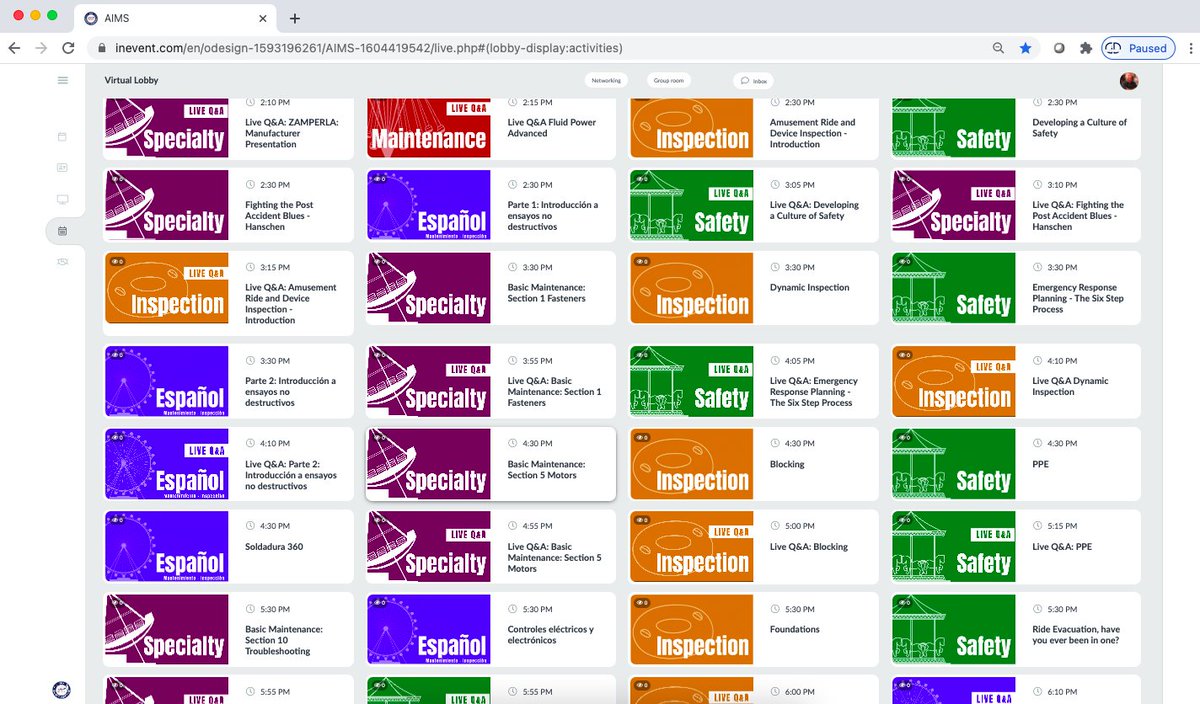Open Basic Maintenance: Section 10 Troubleshooting
The height and width of the screenshot is (704, 1200).
pyautogui.click(x=229, y=630)
